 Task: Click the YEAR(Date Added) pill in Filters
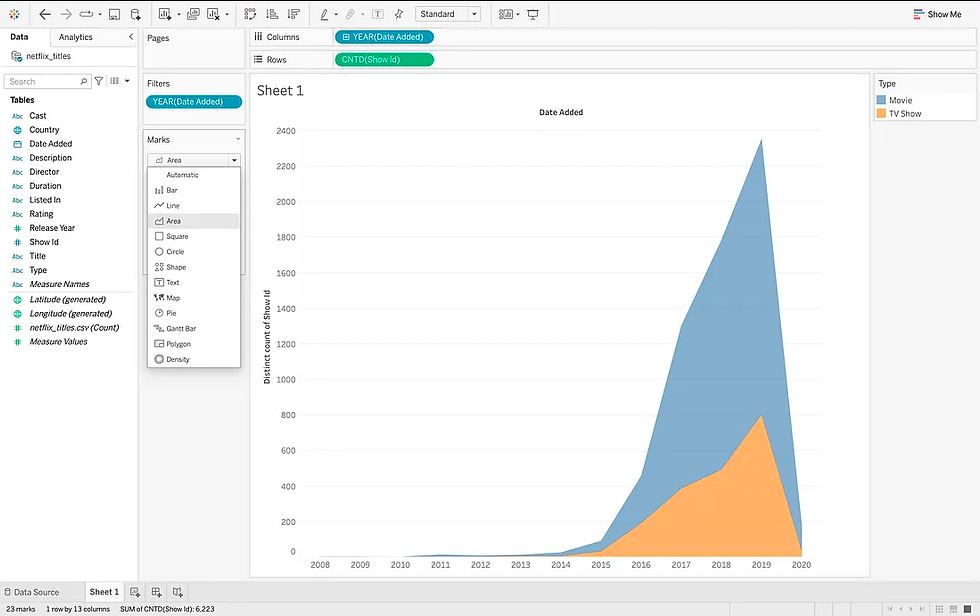(x=194, y=101)
